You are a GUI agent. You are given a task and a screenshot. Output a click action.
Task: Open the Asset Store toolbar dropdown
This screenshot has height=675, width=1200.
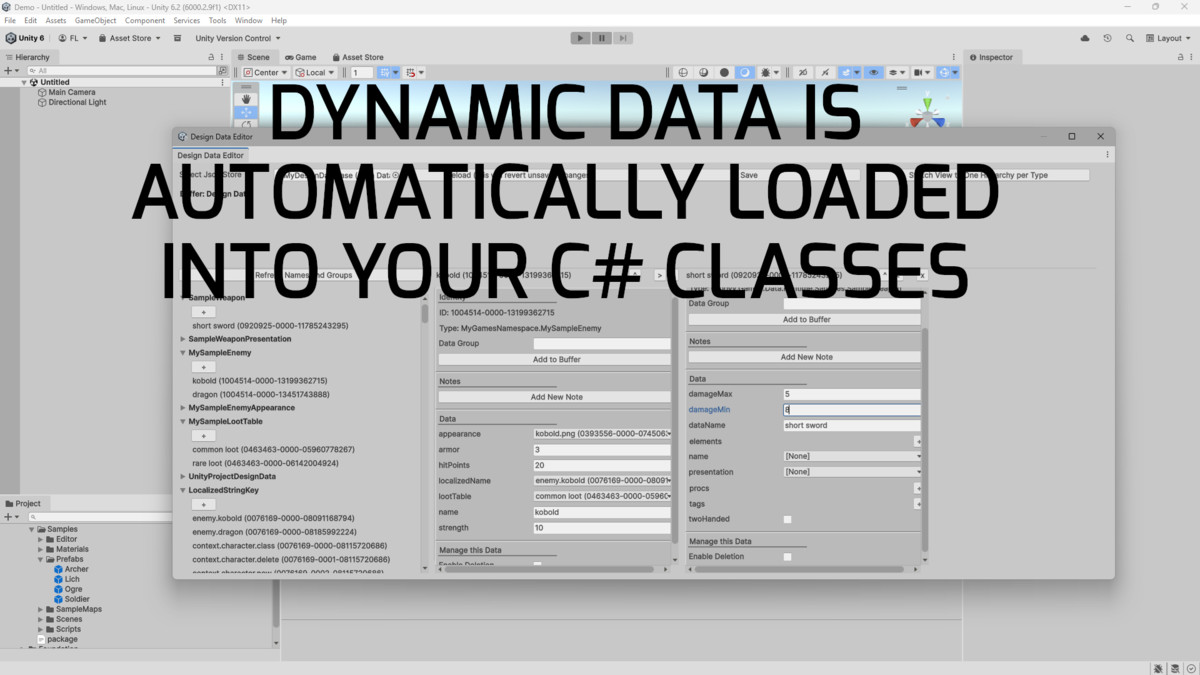pyautogui.click(x=130, y=38)
